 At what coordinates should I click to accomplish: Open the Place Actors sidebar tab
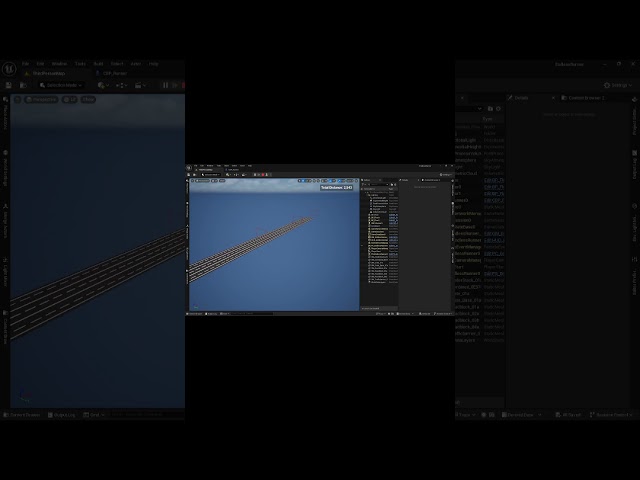[x=5, y=113]
